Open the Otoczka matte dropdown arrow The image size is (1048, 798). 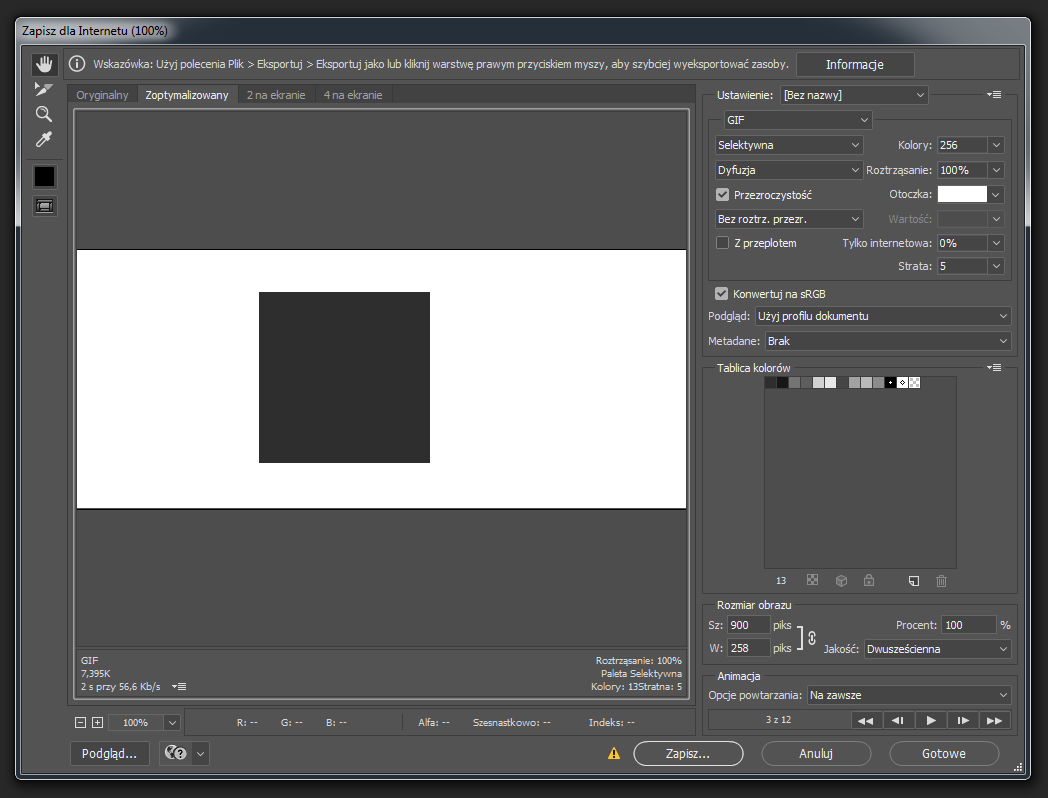click(996, 194)
